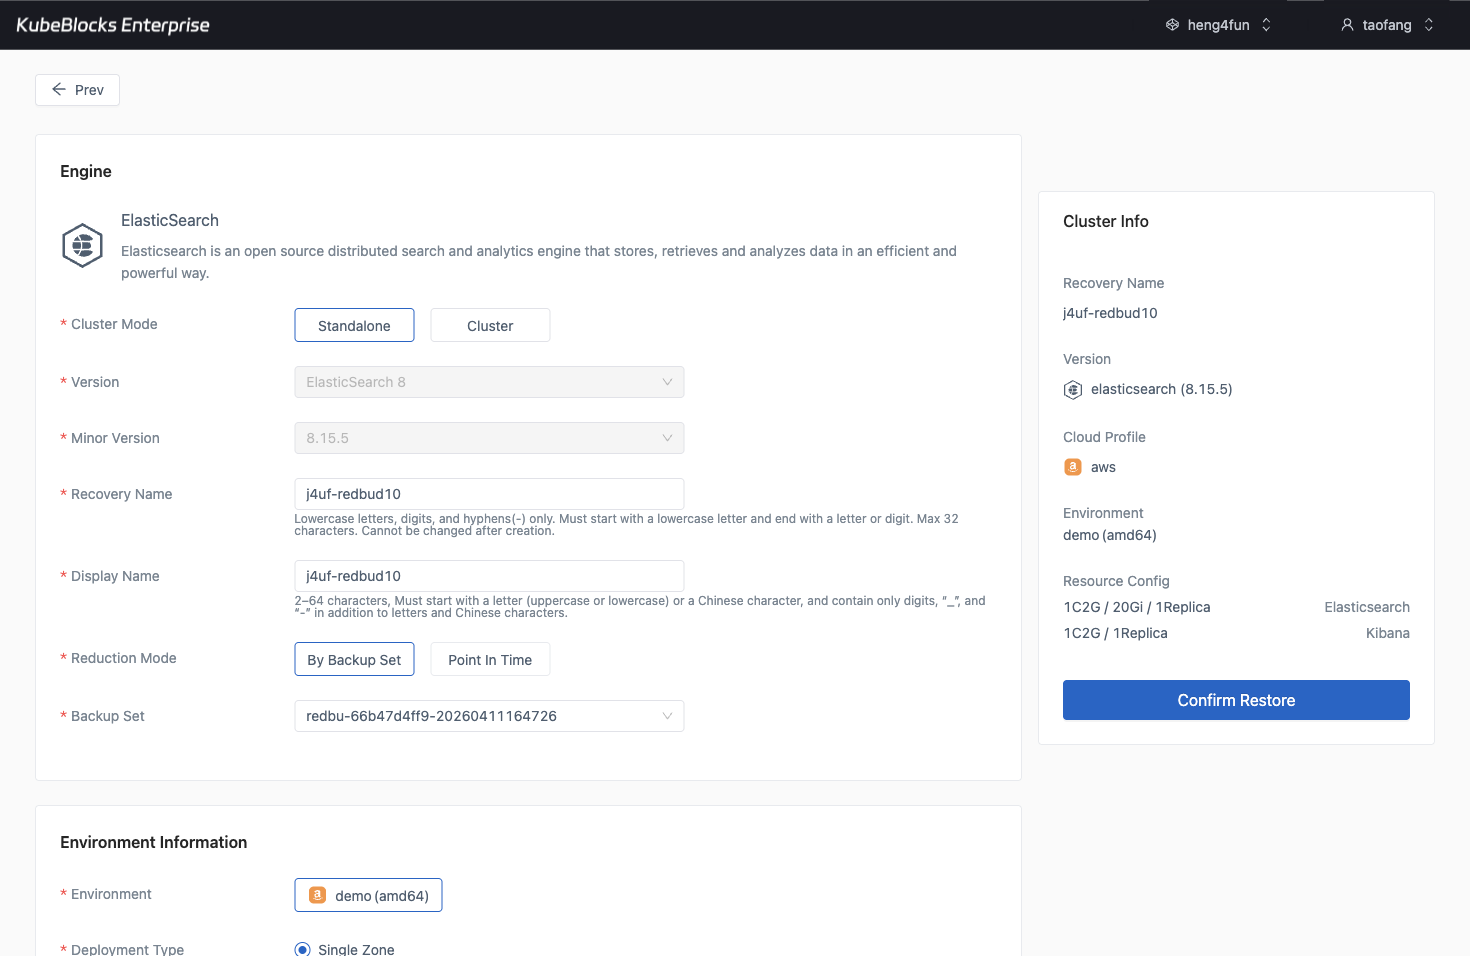Choose By Backup Set reduction mode
The width and height of the screenshot is (1470, 956).
(x=354, y=659)
